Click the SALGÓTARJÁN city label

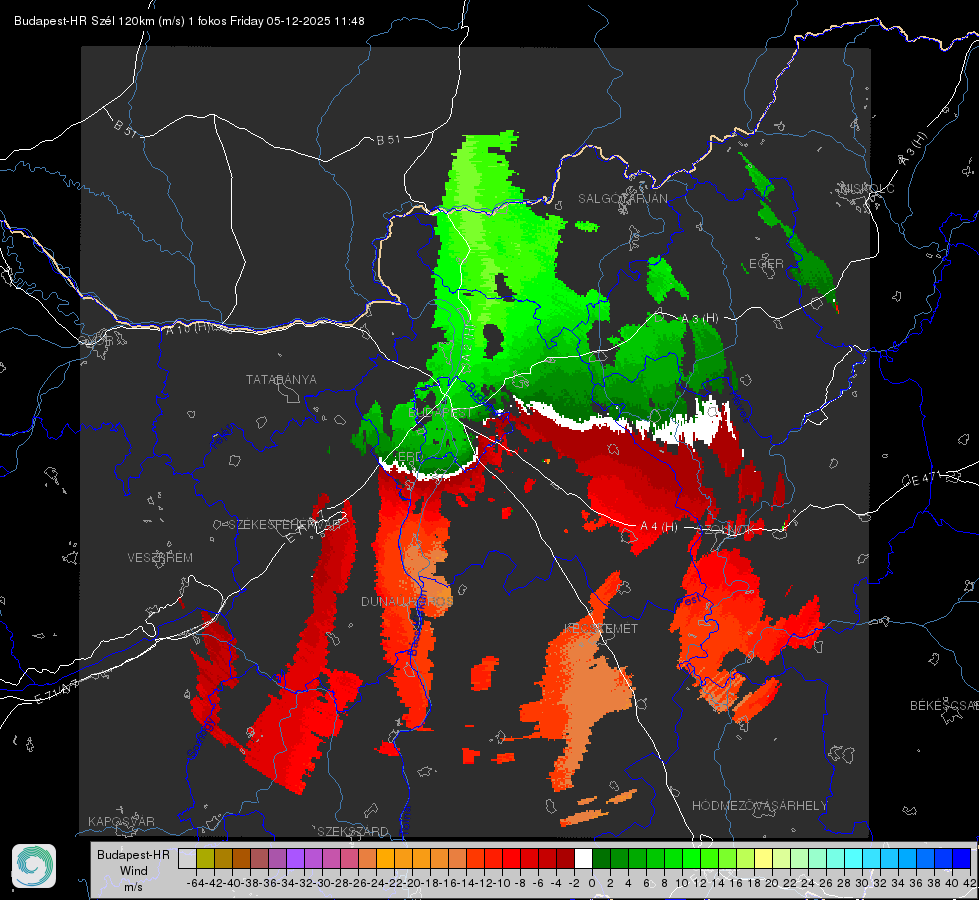pos(622,199)
